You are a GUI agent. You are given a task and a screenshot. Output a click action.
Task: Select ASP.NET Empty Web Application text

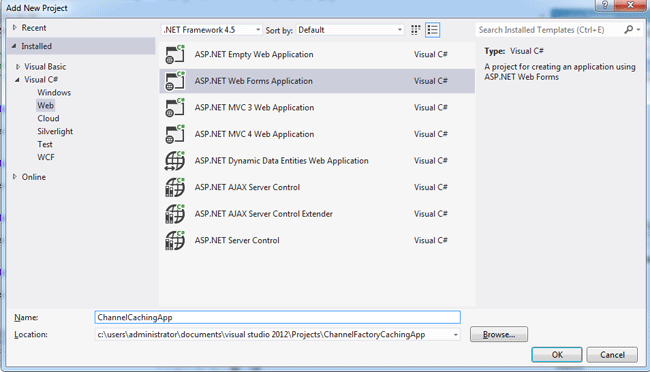pos(254,54)
